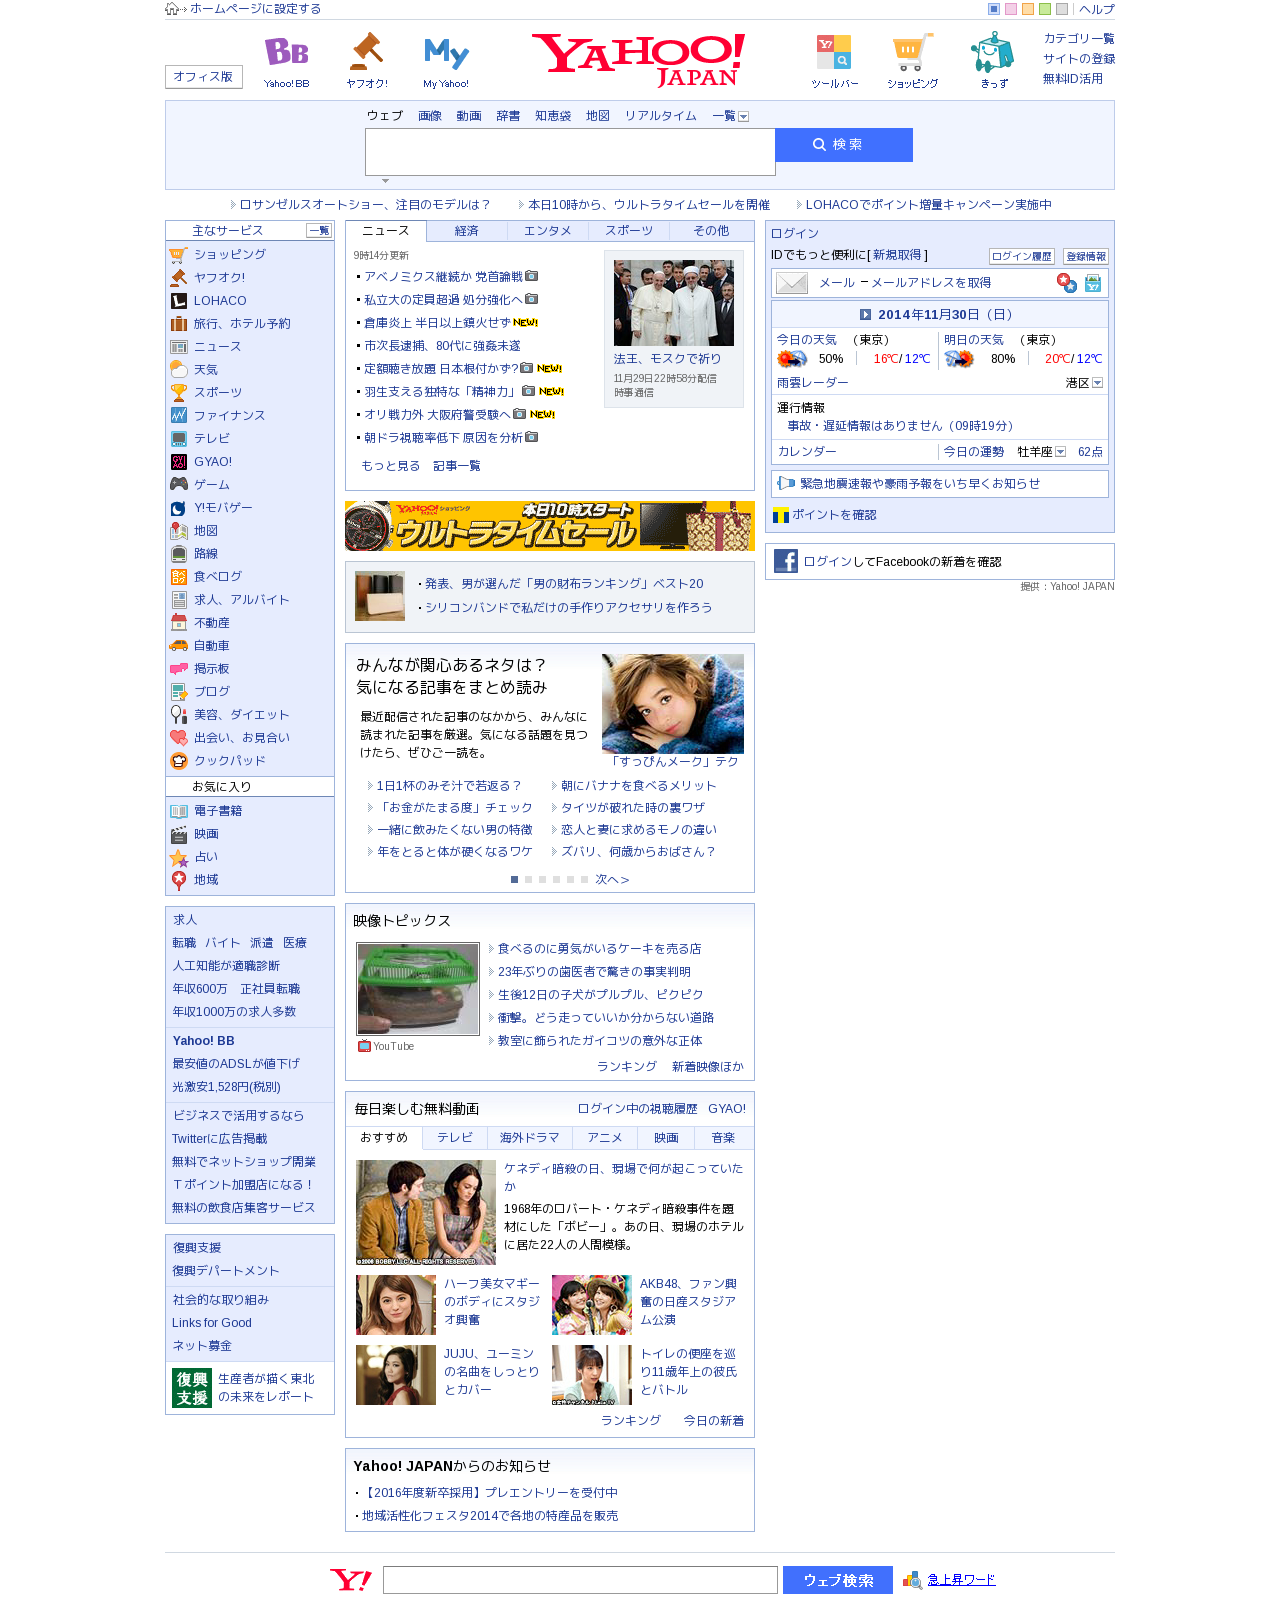The image size is (1280, 1600).
Task: Click the ログイン履歴 button
Action: pyautogui.click(x=1022, y=257)
